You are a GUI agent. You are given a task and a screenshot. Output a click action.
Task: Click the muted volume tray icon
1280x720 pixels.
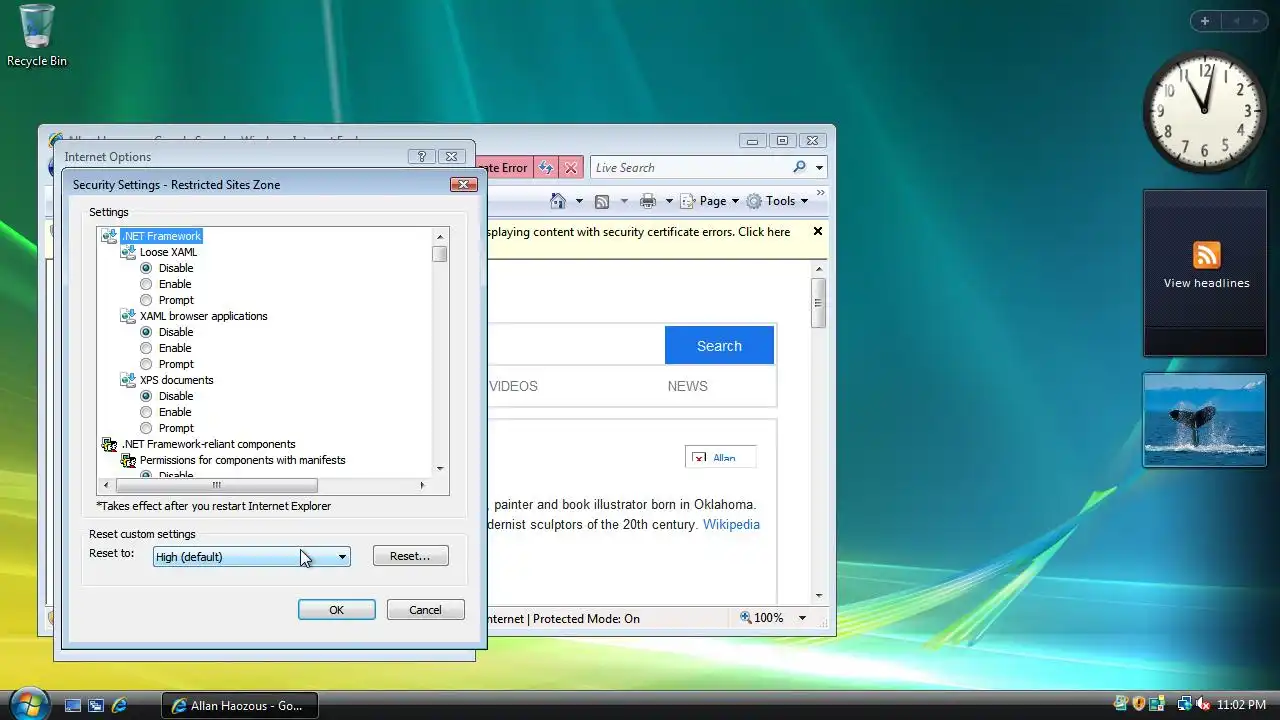[x=1203, y=704]
